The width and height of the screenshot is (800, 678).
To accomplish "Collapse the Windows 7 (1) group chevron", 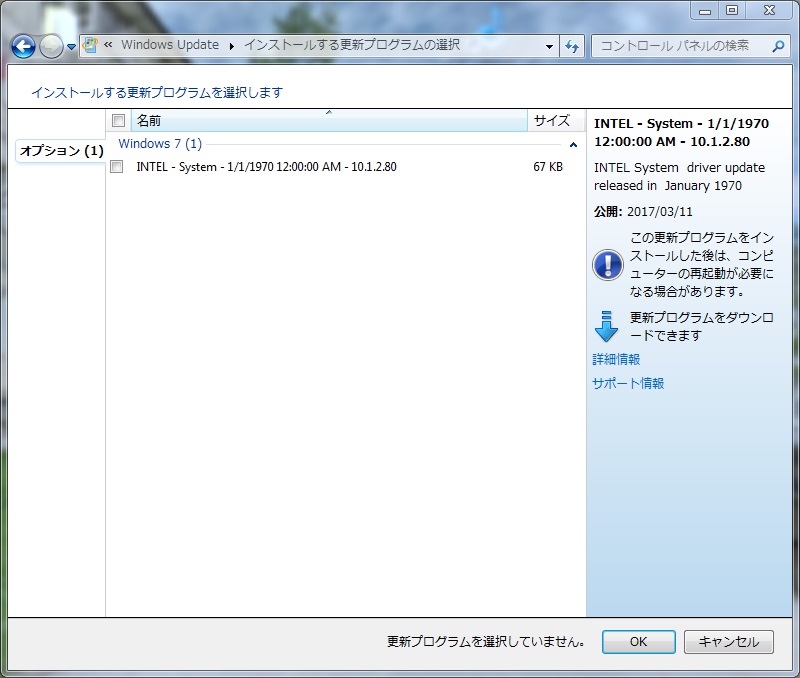I will tap(573, 145).
